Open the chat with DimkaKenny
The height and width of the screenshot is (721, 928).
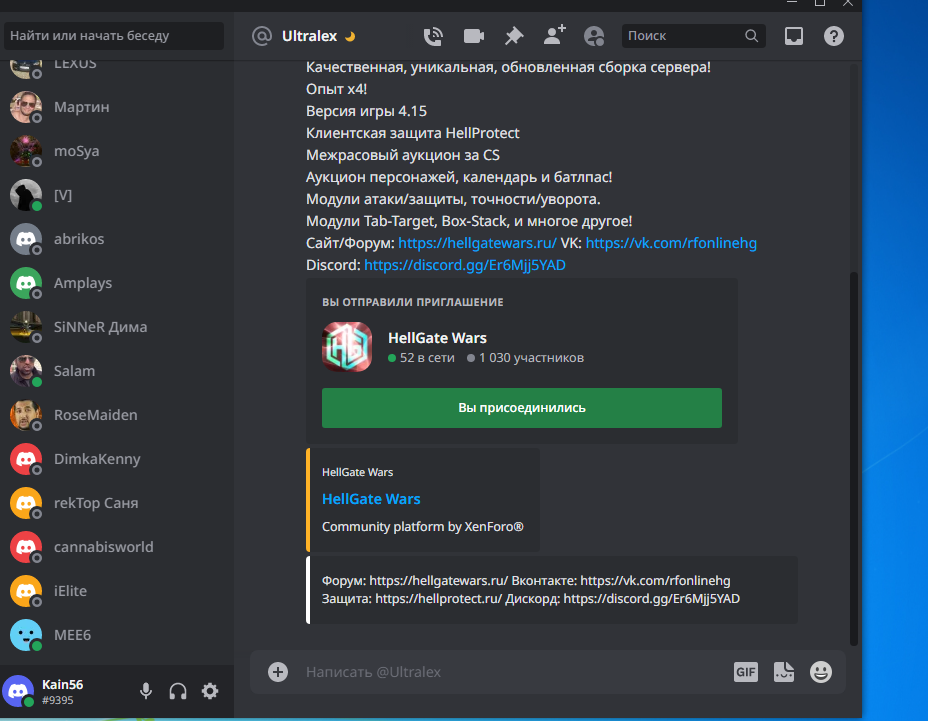point(116,459)
